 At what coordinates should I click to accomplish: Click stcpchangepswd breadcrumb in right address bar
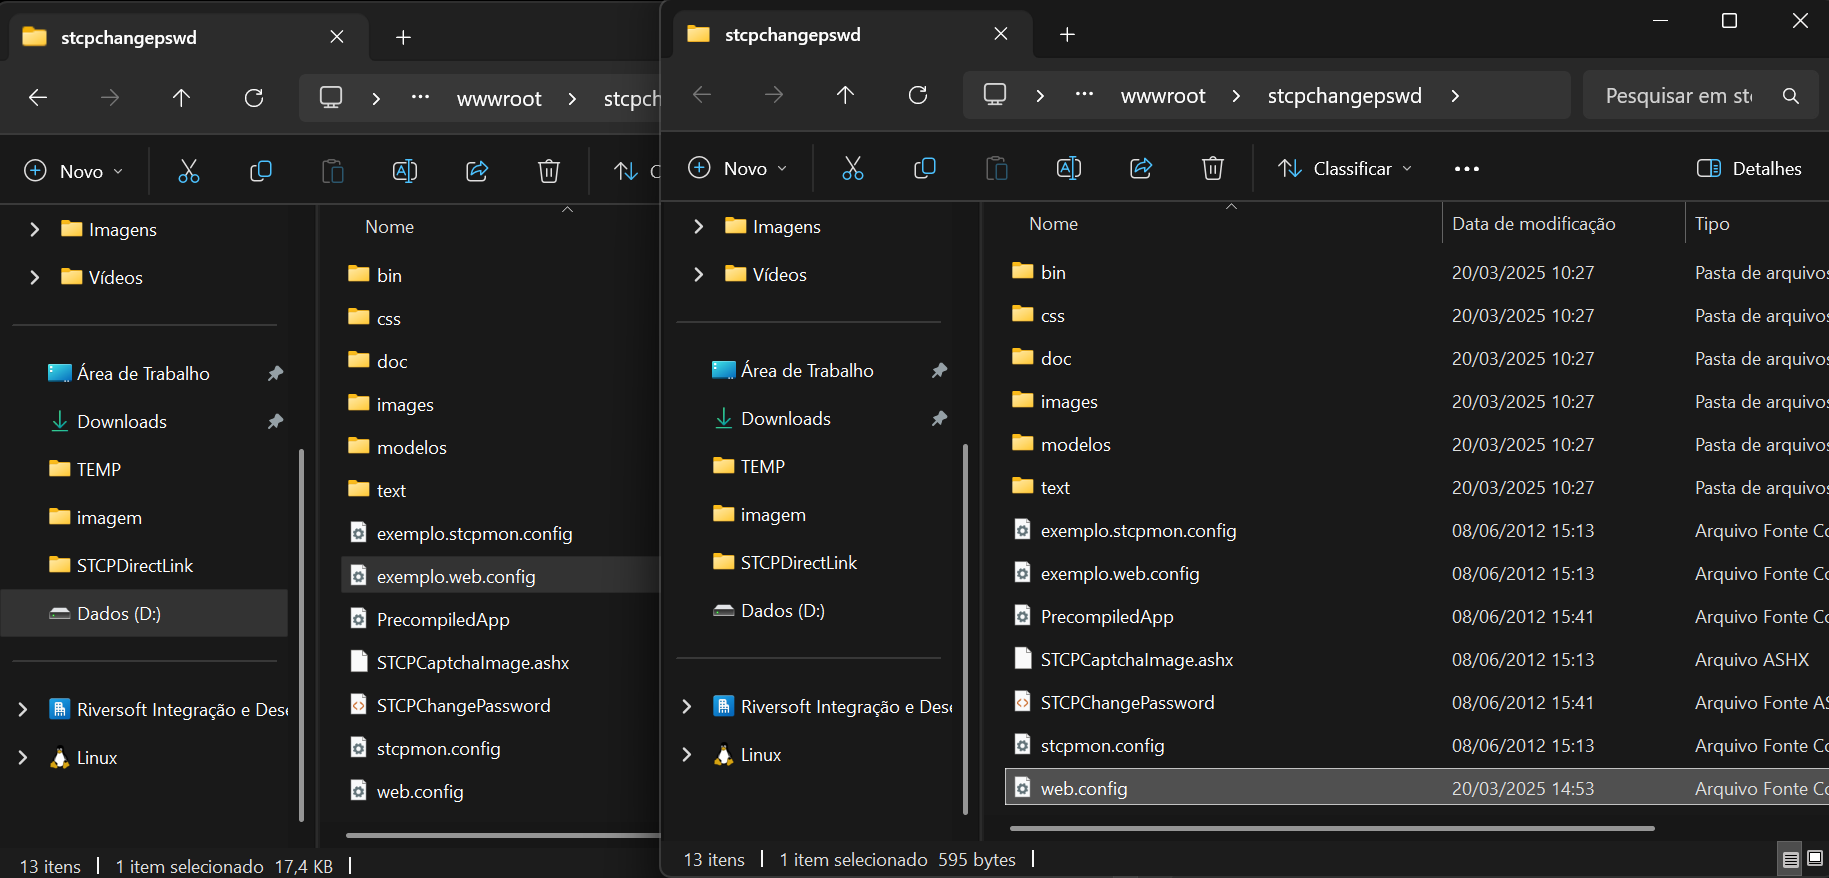click(1345, 96)
